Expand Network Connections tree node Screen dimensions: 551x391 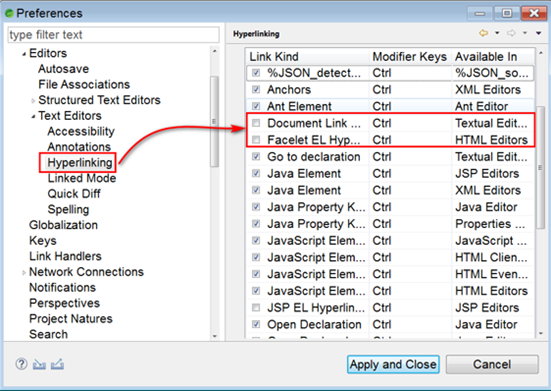24,273
